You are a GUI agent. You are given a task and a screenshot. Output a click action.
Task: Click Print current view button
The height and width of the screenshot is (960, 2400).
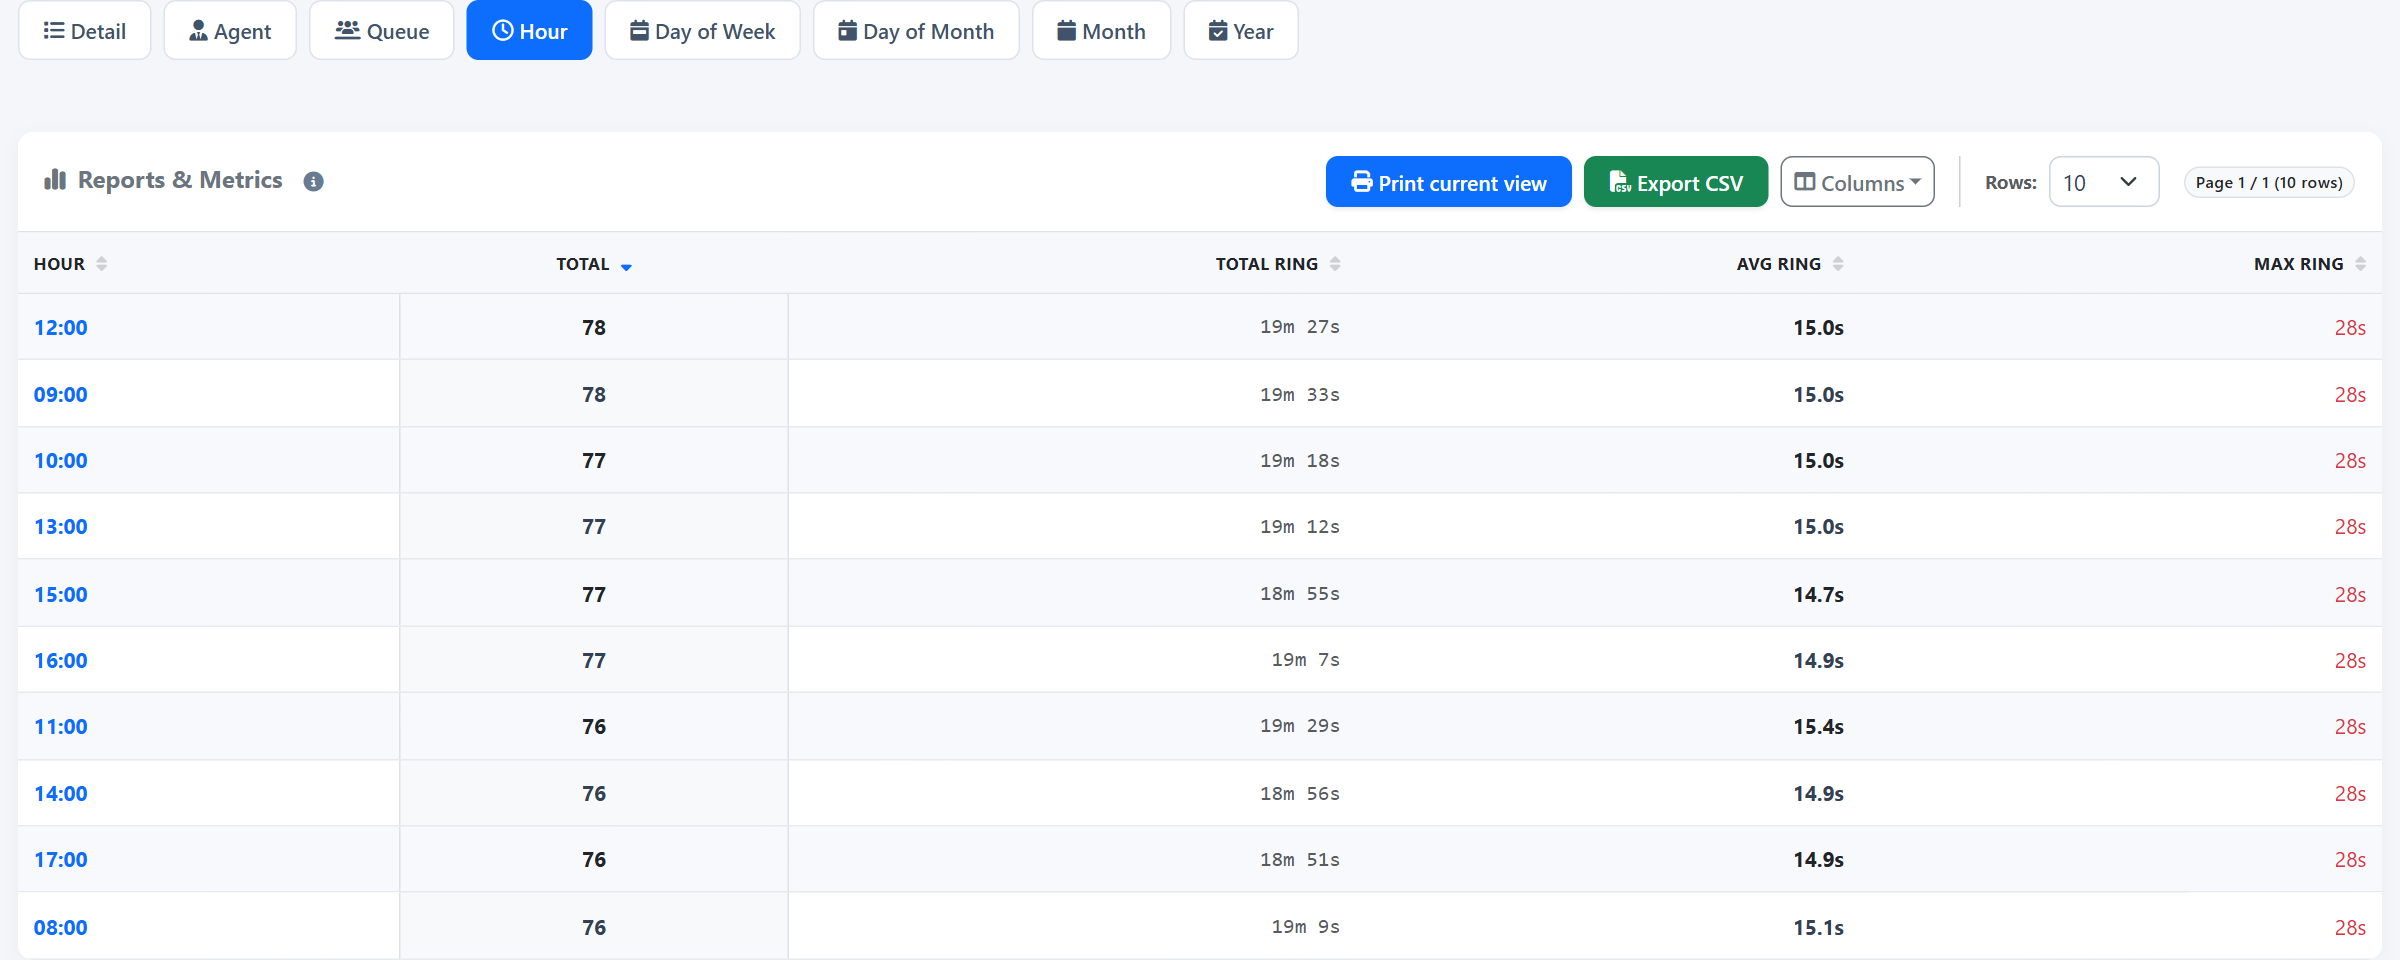tap(1448, 182)
